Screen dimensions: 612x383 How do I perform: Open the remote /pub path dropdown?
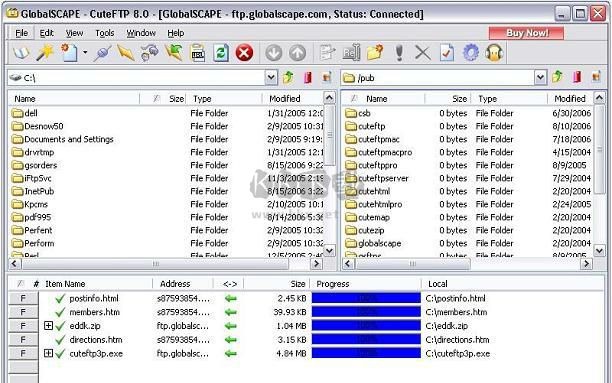click(540, 77)
